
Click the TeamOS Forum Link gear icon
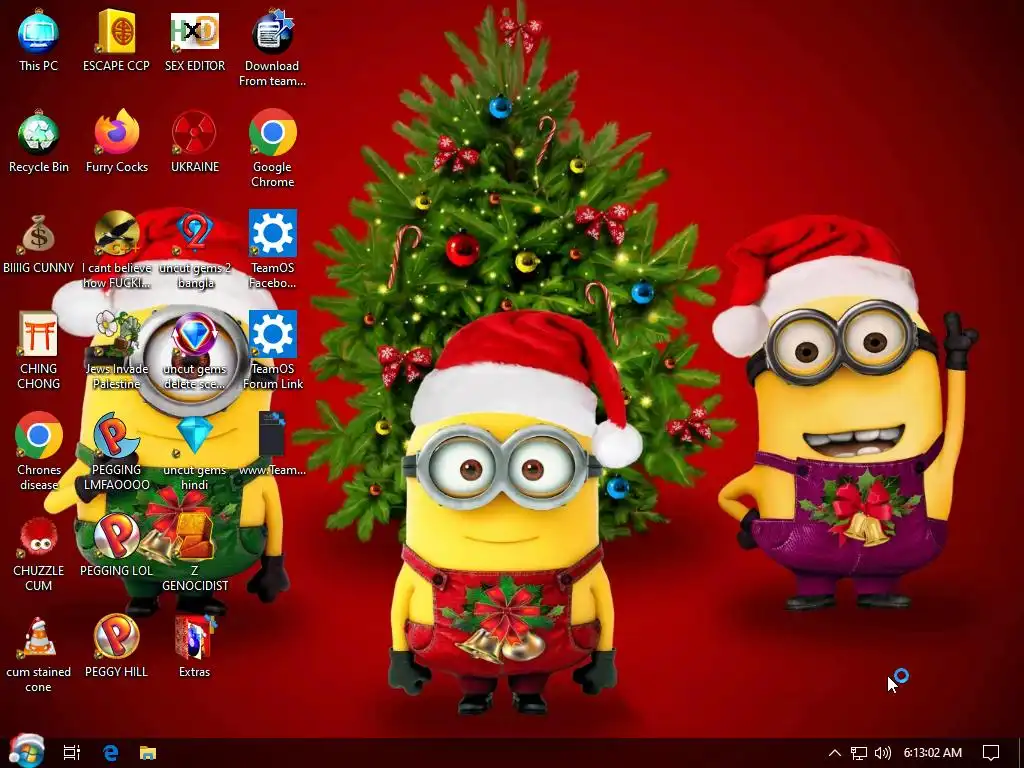pyautogui.click(x=272, y=334)
